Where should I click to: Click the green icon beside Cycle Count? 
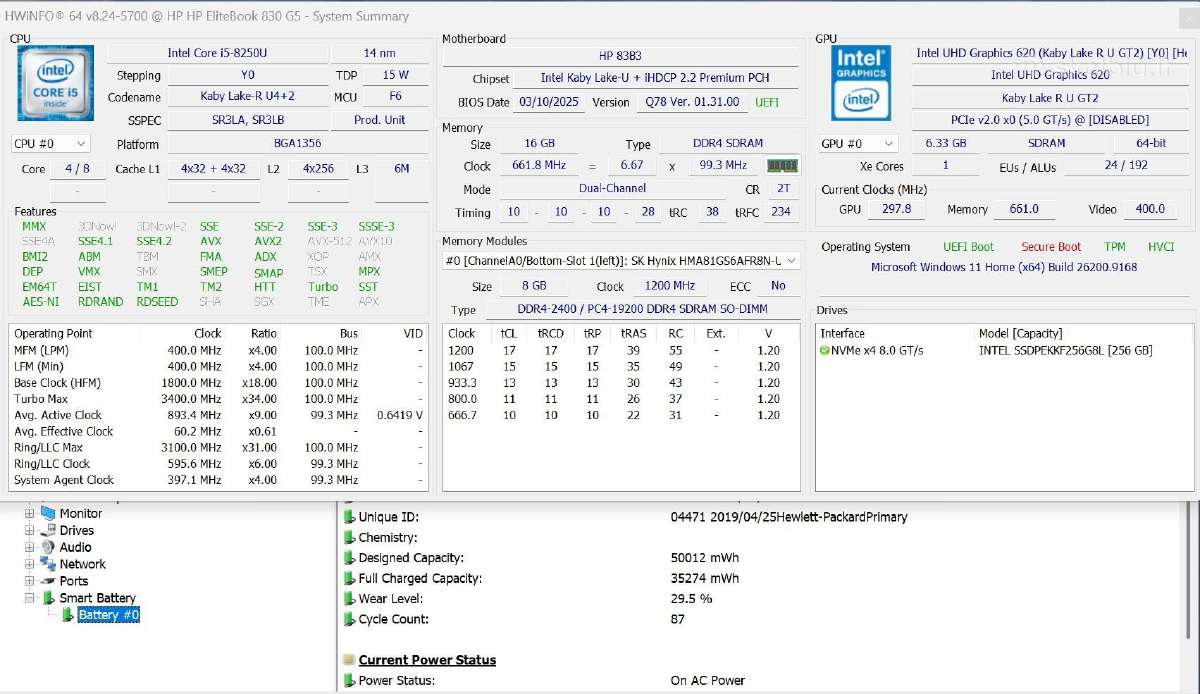click(349, 619)
